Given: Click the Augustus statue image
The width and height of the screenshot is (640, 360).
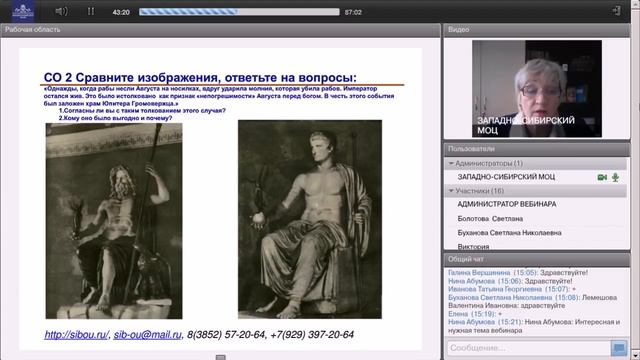Looking at the screenshot, I should pos(310,219).
